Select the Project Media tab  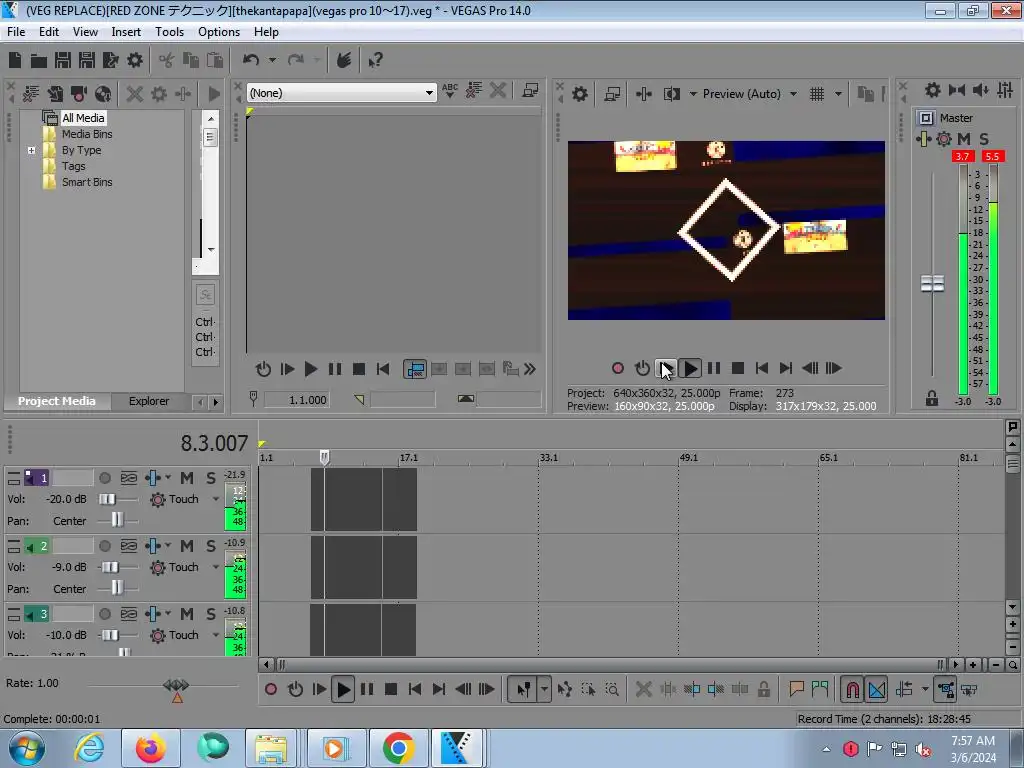coord(57,401)
